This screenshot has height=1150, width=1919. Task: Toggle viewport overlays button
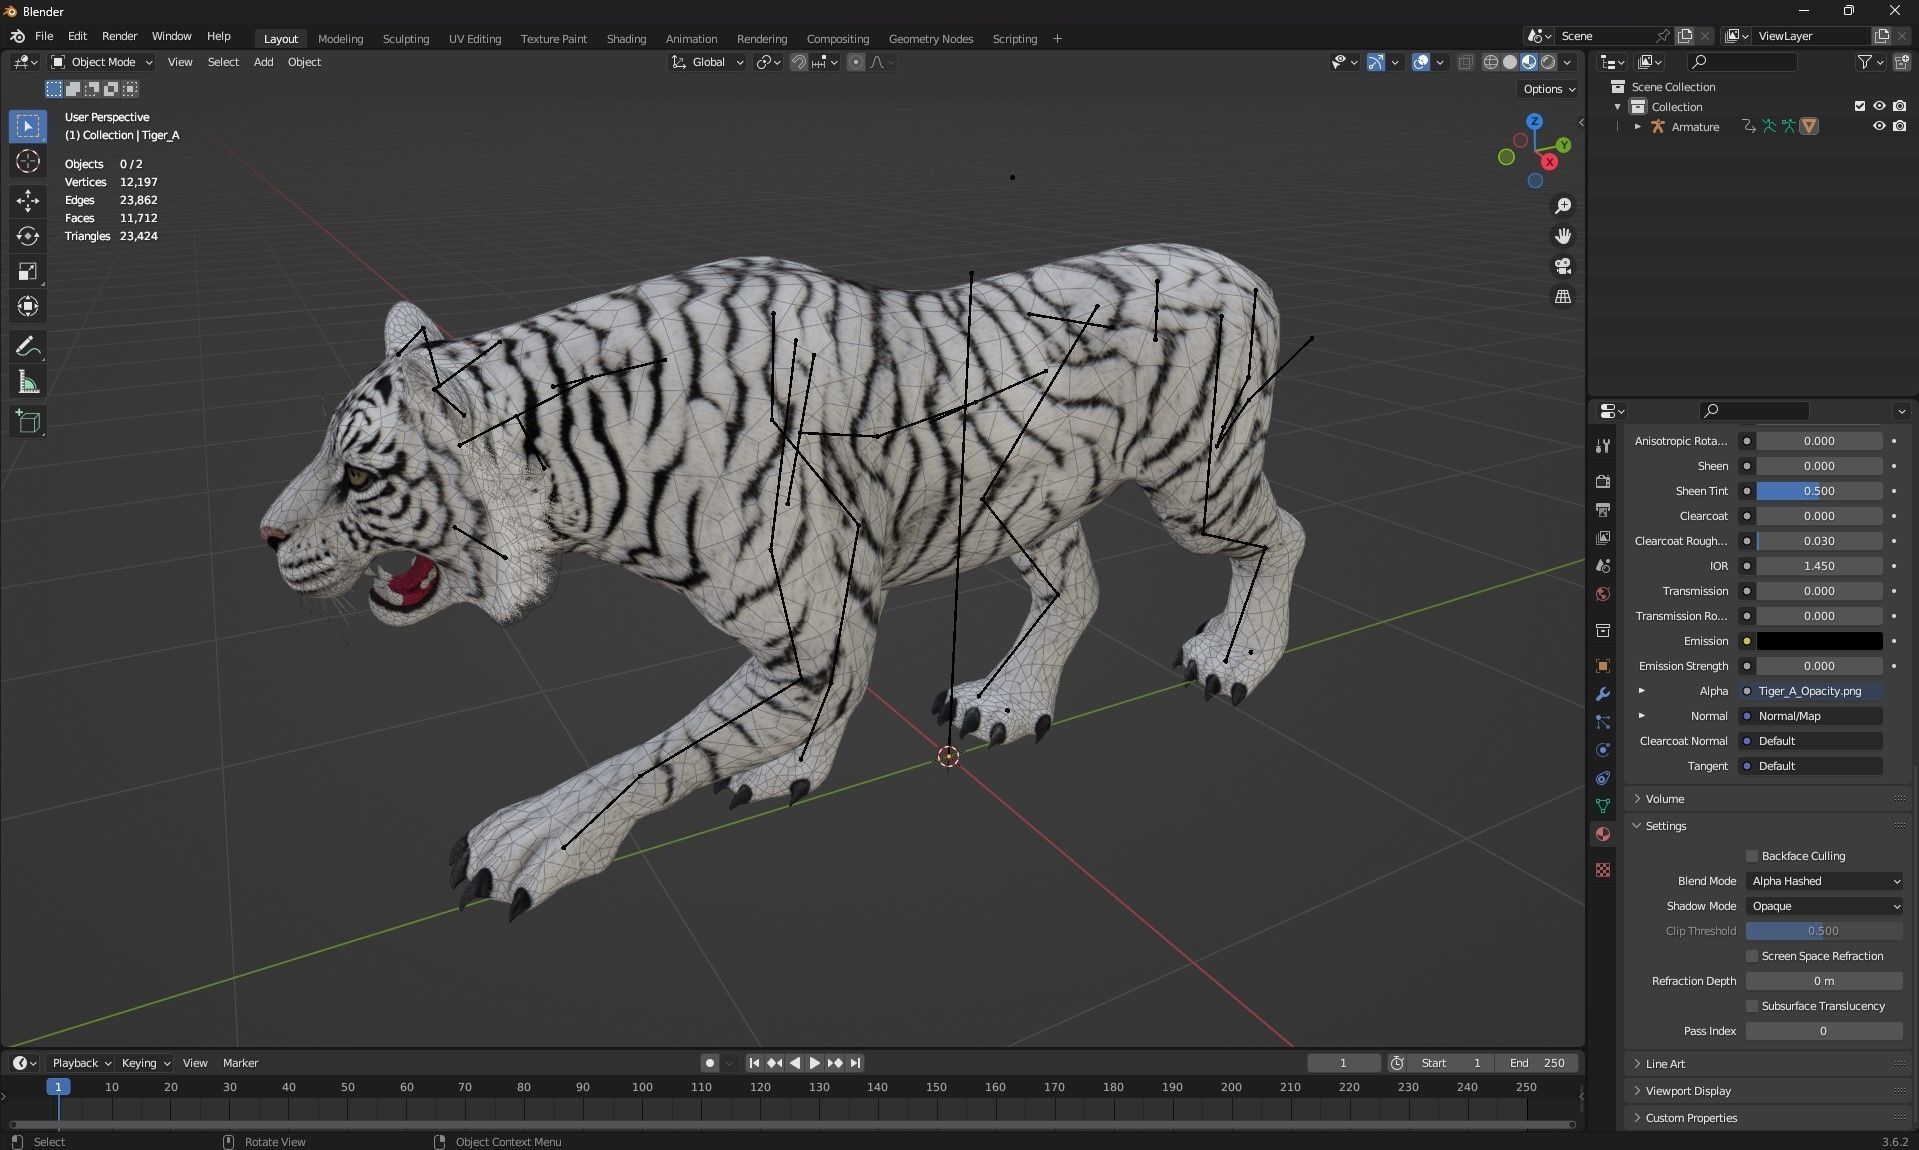click(1421, 62)
